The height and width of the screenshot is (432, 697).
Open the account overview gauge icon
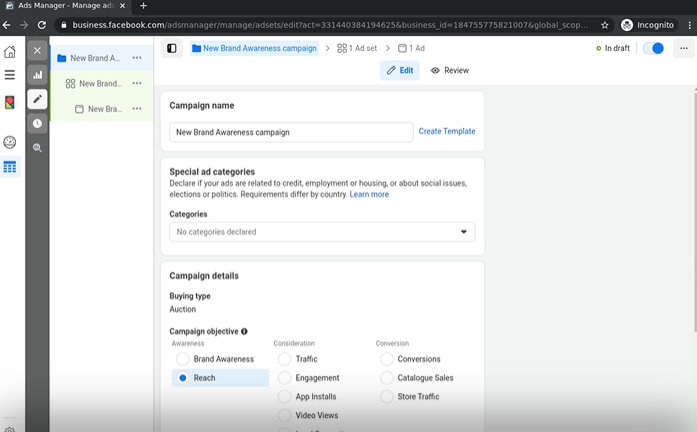pos(10,142)
